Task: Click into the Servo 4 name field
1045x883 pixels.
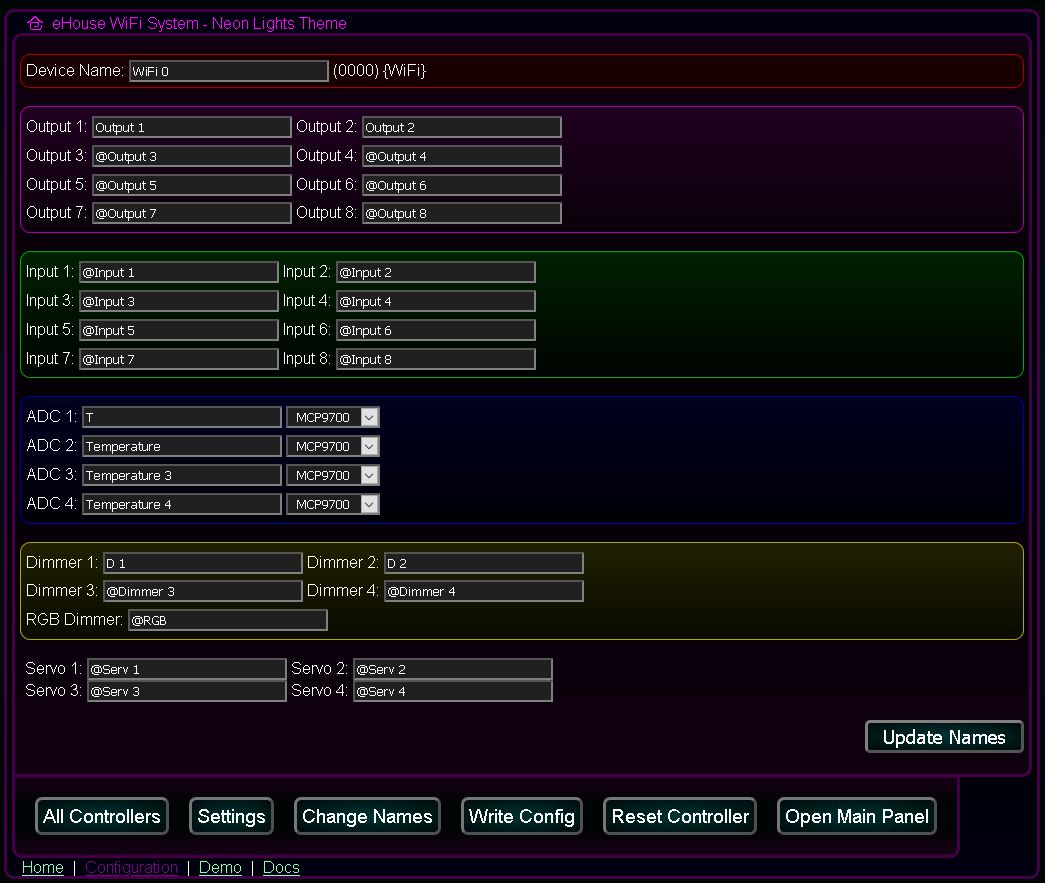Action: pos(452,692)
